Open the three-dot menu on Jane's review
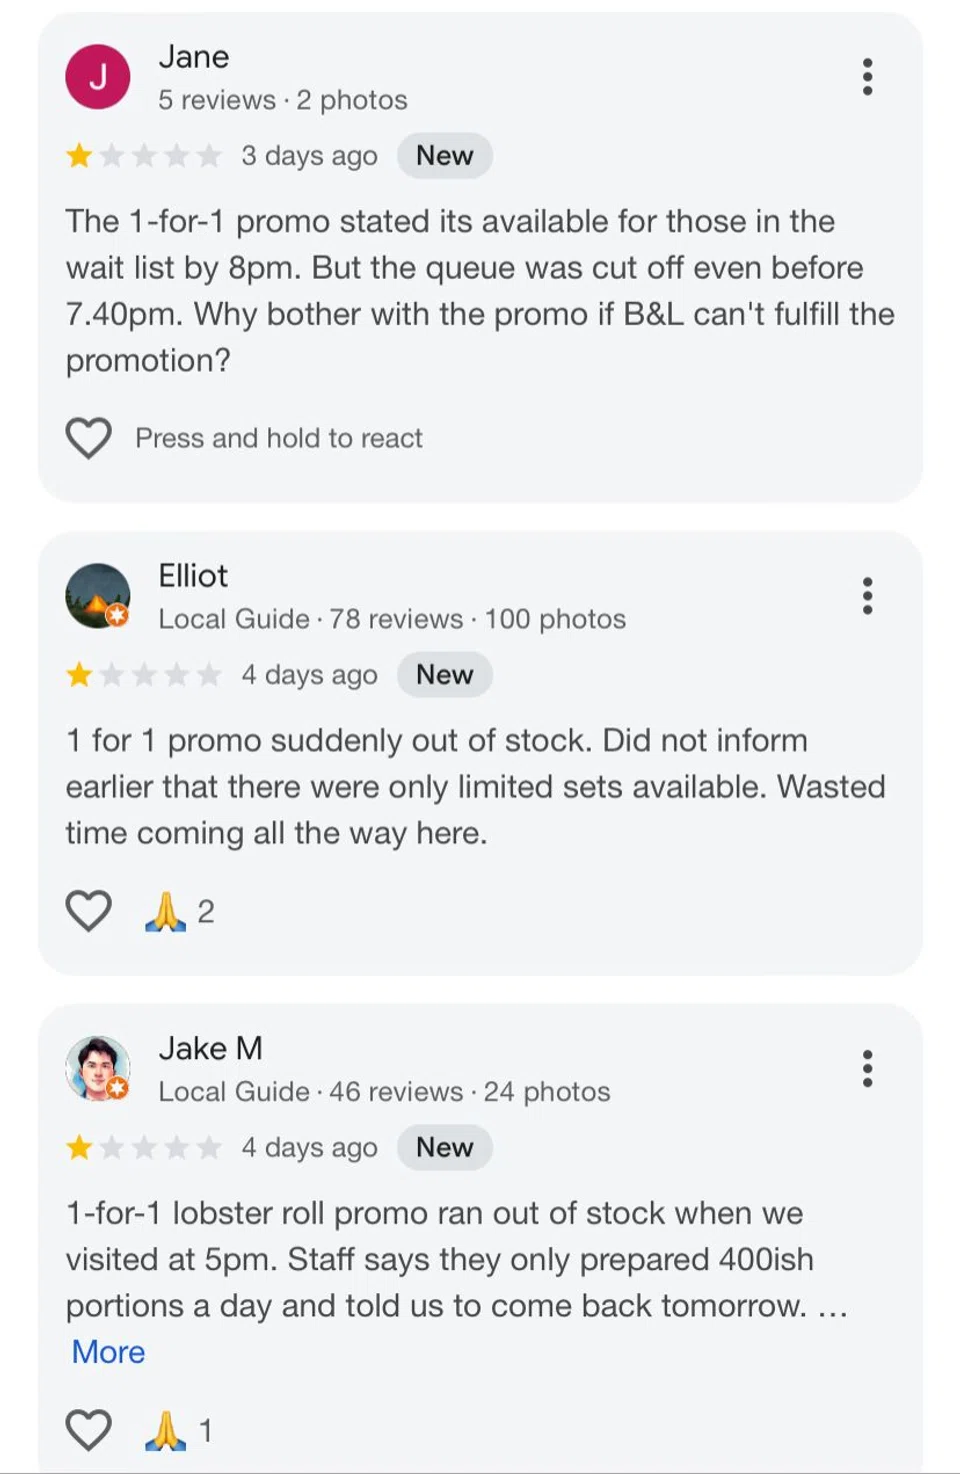Screen dimensions: 960x1474 (x=867, y=77)
